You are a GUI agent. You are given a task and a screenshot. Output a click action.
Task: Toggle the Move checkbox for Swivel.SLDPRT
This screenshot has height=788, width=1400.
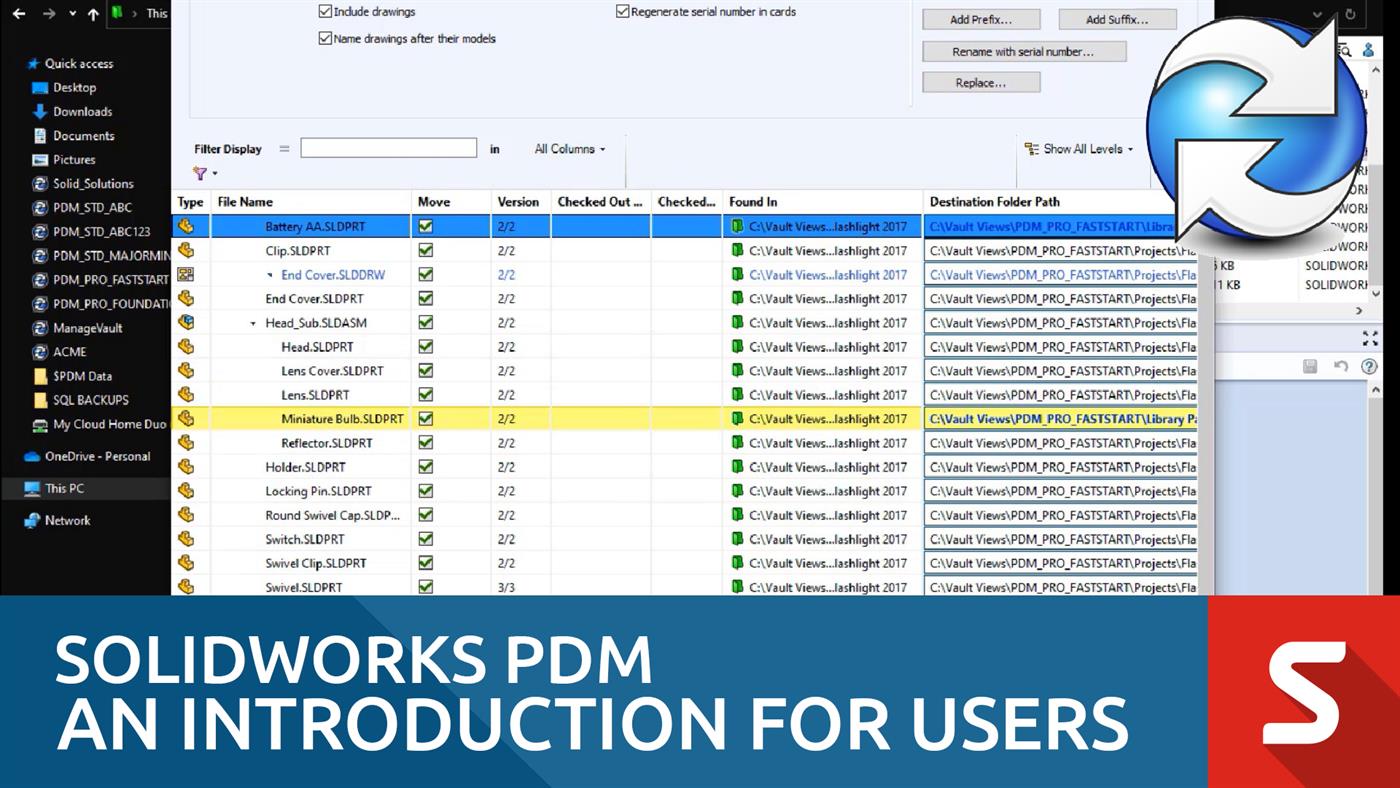[425, 587]
